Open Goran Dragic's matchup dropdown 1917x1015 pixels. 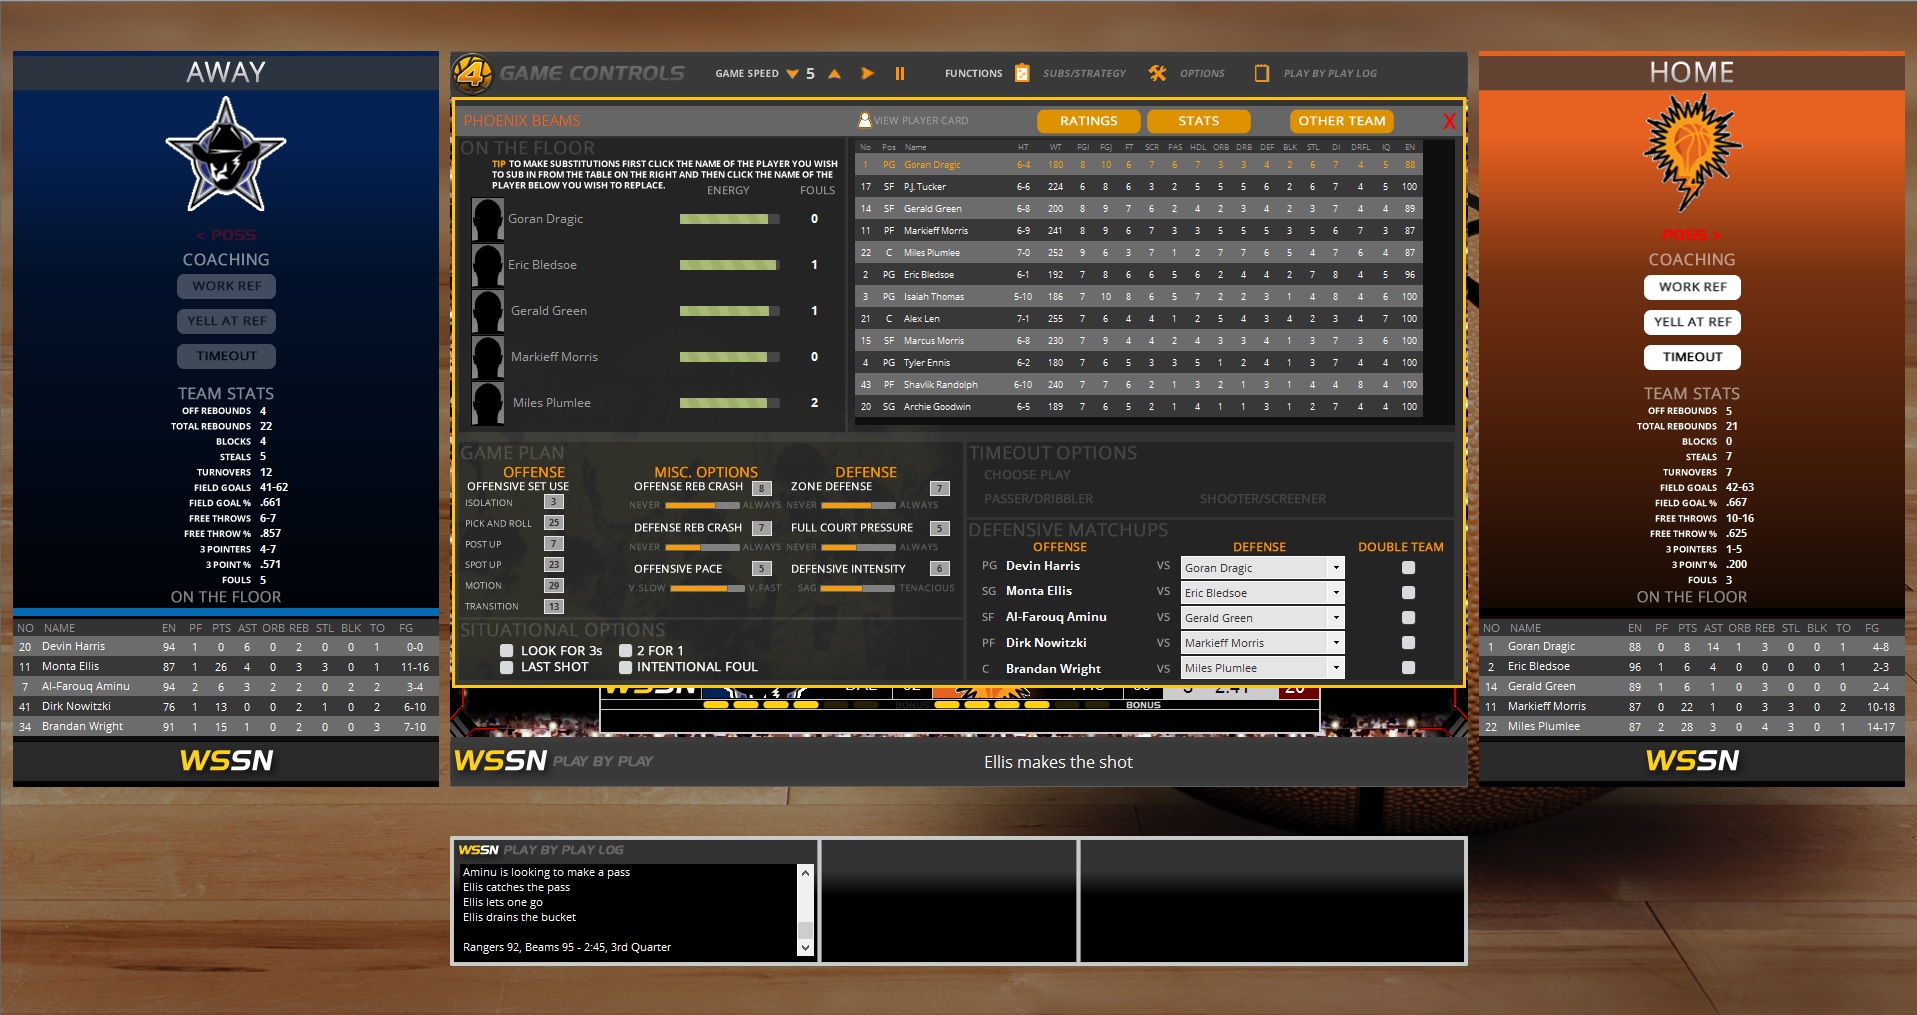pyautogui.click(x=1261, y=567)
